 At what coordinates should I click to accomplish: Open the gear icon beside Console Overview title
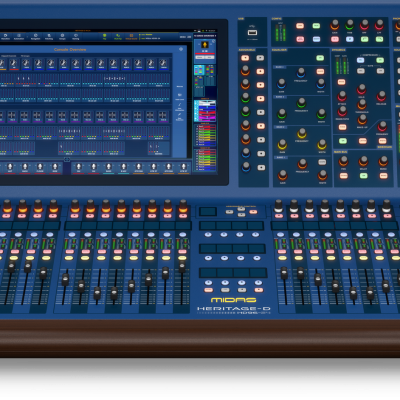[x=181, y=49]
